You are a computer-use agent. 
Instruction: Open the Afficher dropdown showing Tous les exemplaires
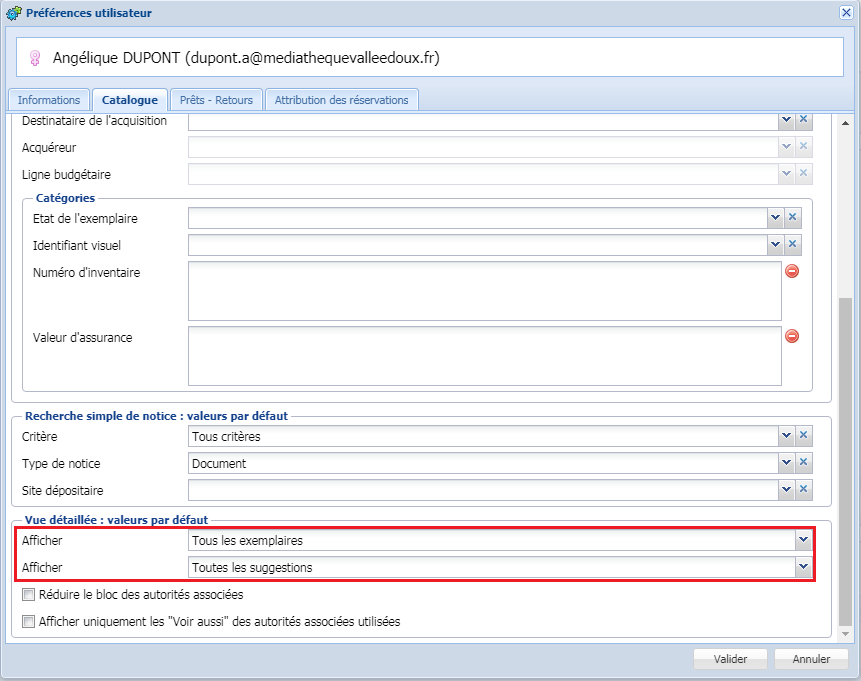point(802,539)
